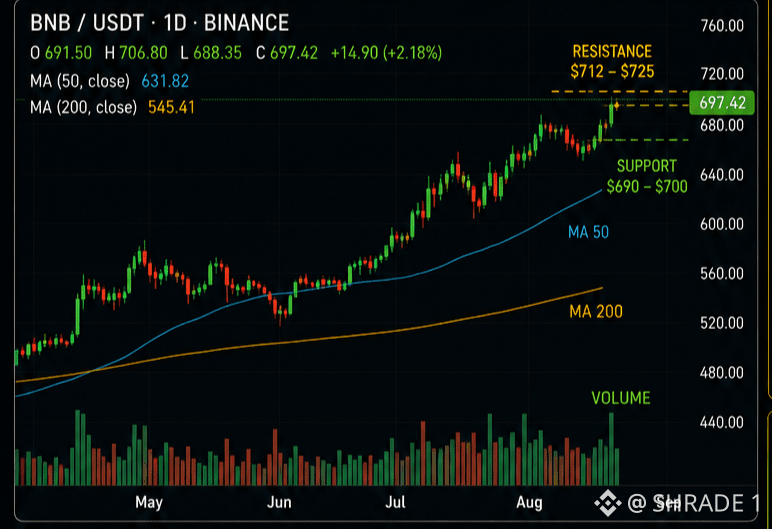Select the low value 688.35
The width and height of the screenshot is (772, 529).
(218, 53)
